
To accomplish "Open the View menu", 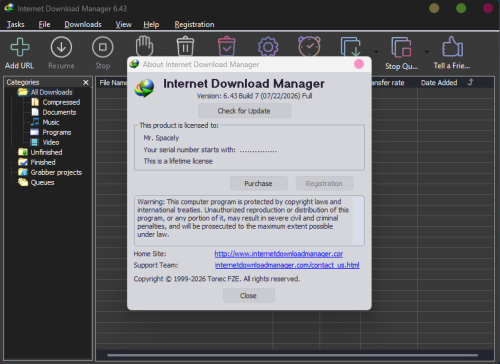I will pyautogui.click(x=124, y=24).
